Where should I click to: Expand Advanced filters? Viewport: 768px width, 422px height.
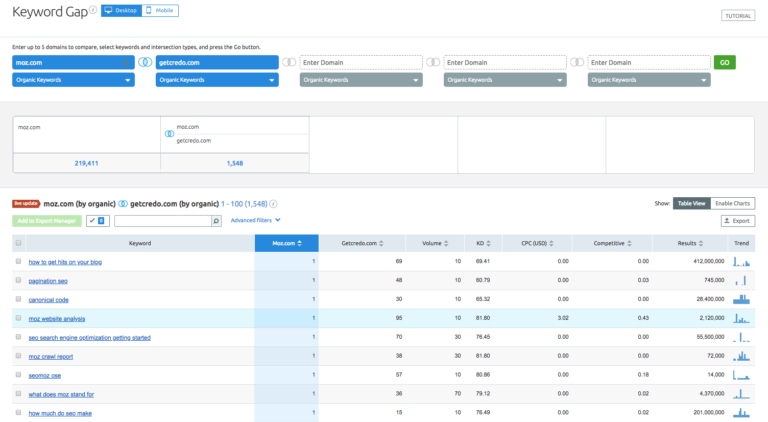(255, 220)
